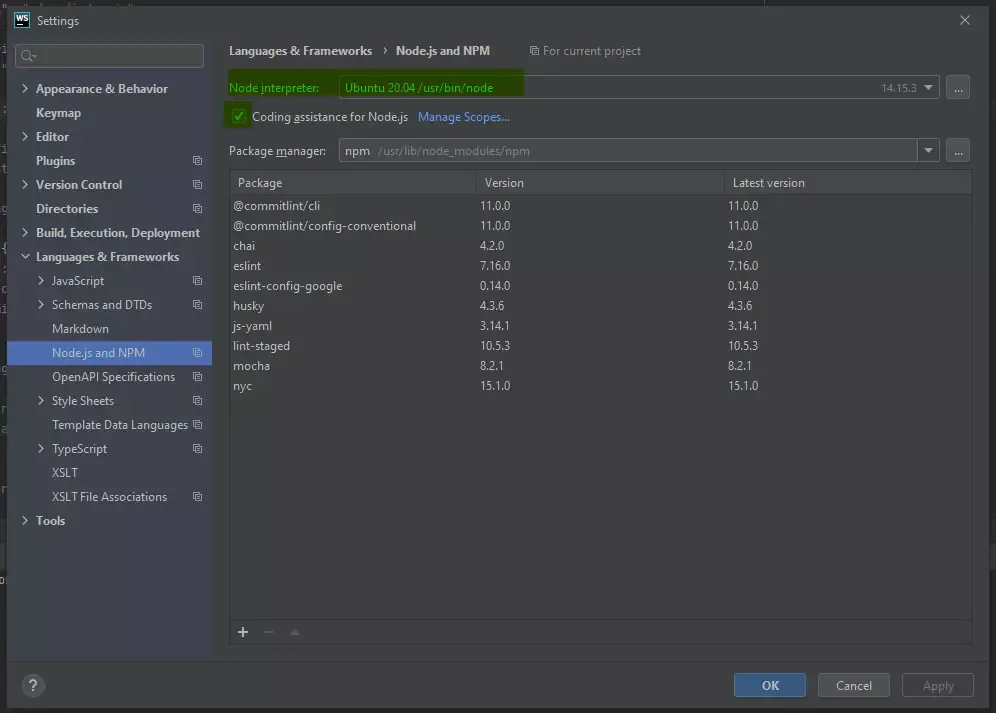The height and width of the screenshot is (713, 996).
Task: Click project-level icon next to Template Data Languages
Action: click(x=198, y=424)
